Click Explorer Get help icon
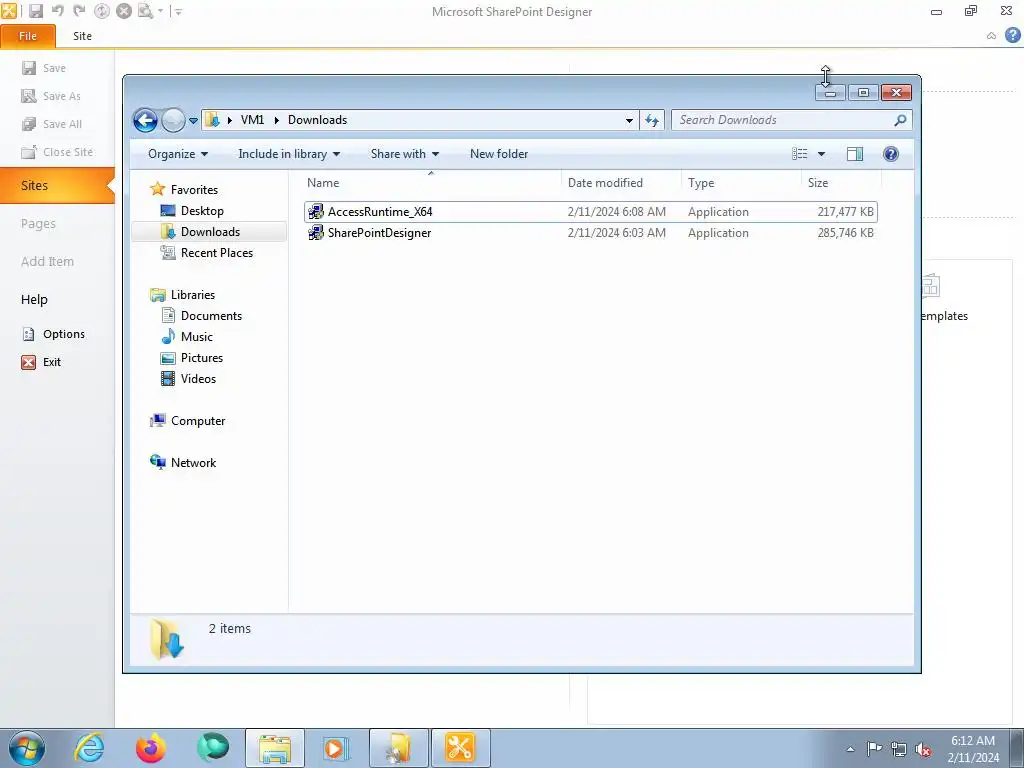Screen dimensions: 1024x768 891,154
